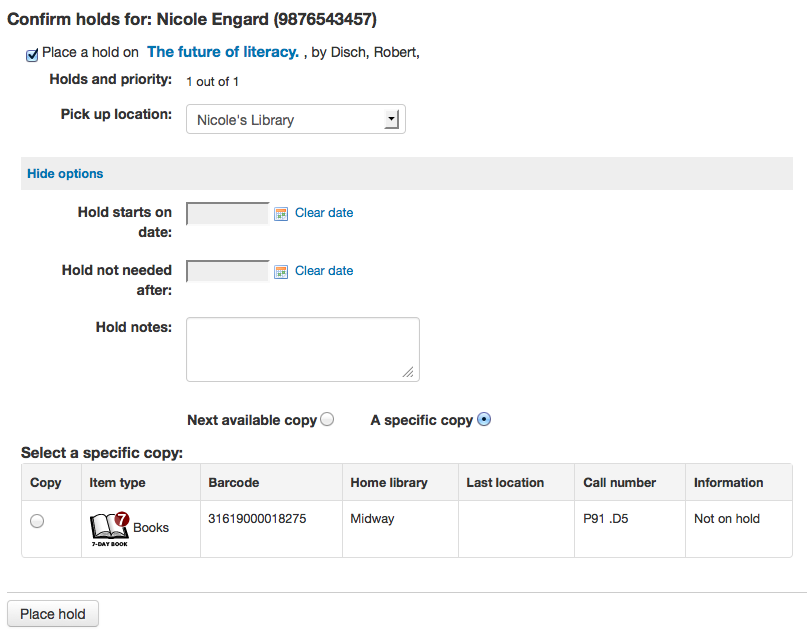Click the Place hold button
The width and height of the screenshot is (811, 634).
click(x=53, y=614)
